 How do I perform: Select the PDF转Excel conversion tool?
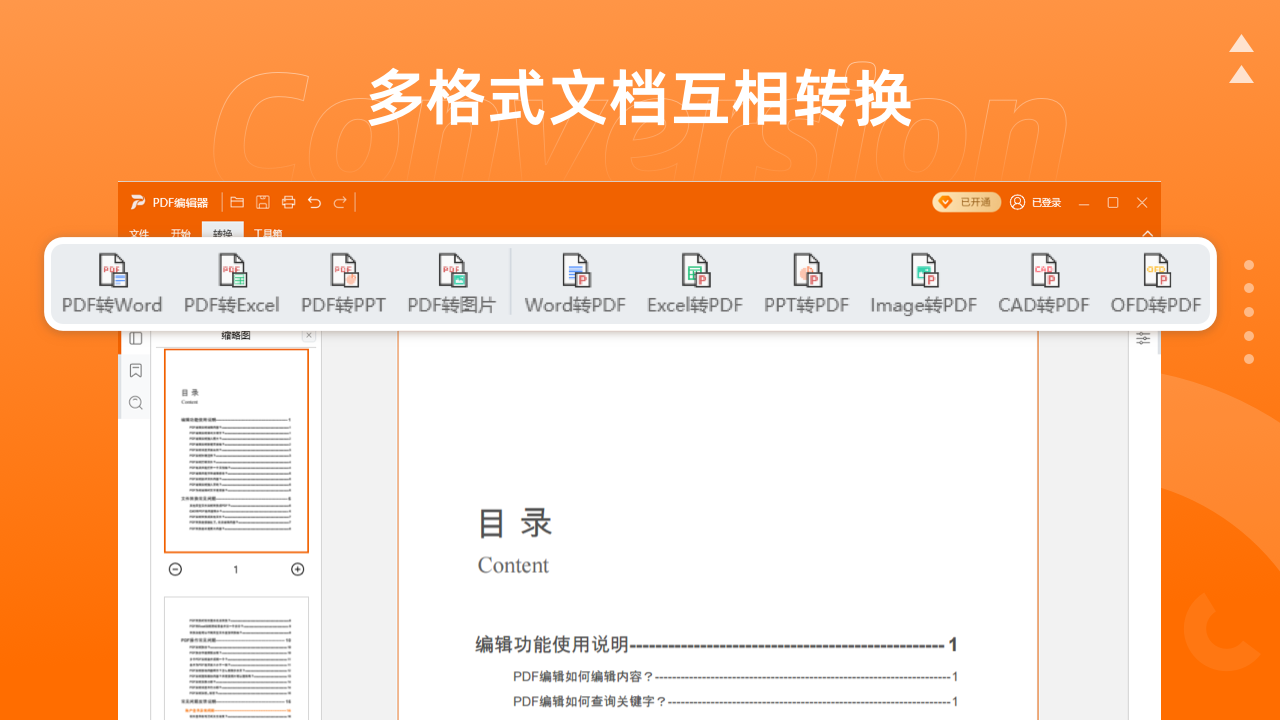pos(231,284)
